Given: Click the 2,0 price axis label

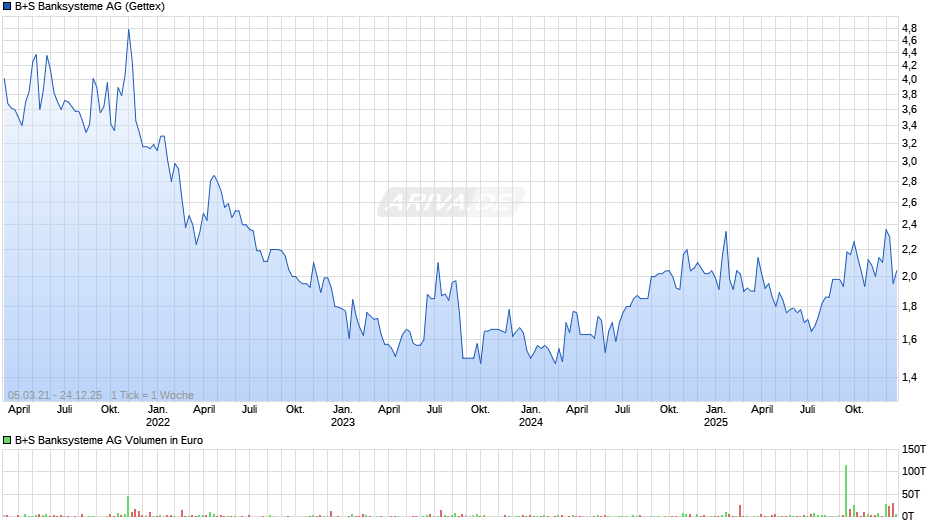Looking at the screenshot, I should [x=909, y=276].
